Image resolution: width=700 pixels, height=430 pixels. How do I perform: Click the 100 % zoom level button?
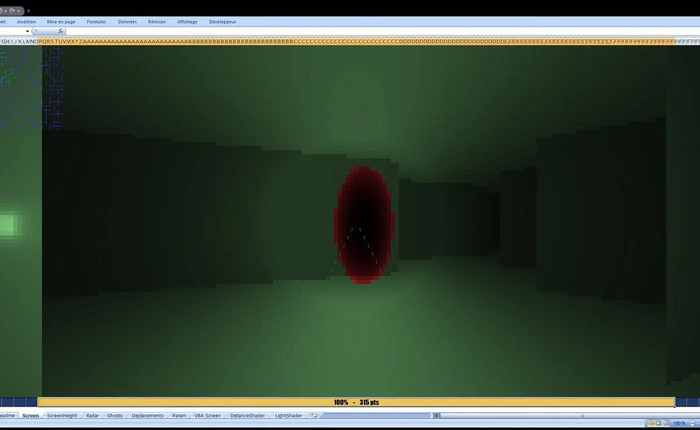point(679,423)
